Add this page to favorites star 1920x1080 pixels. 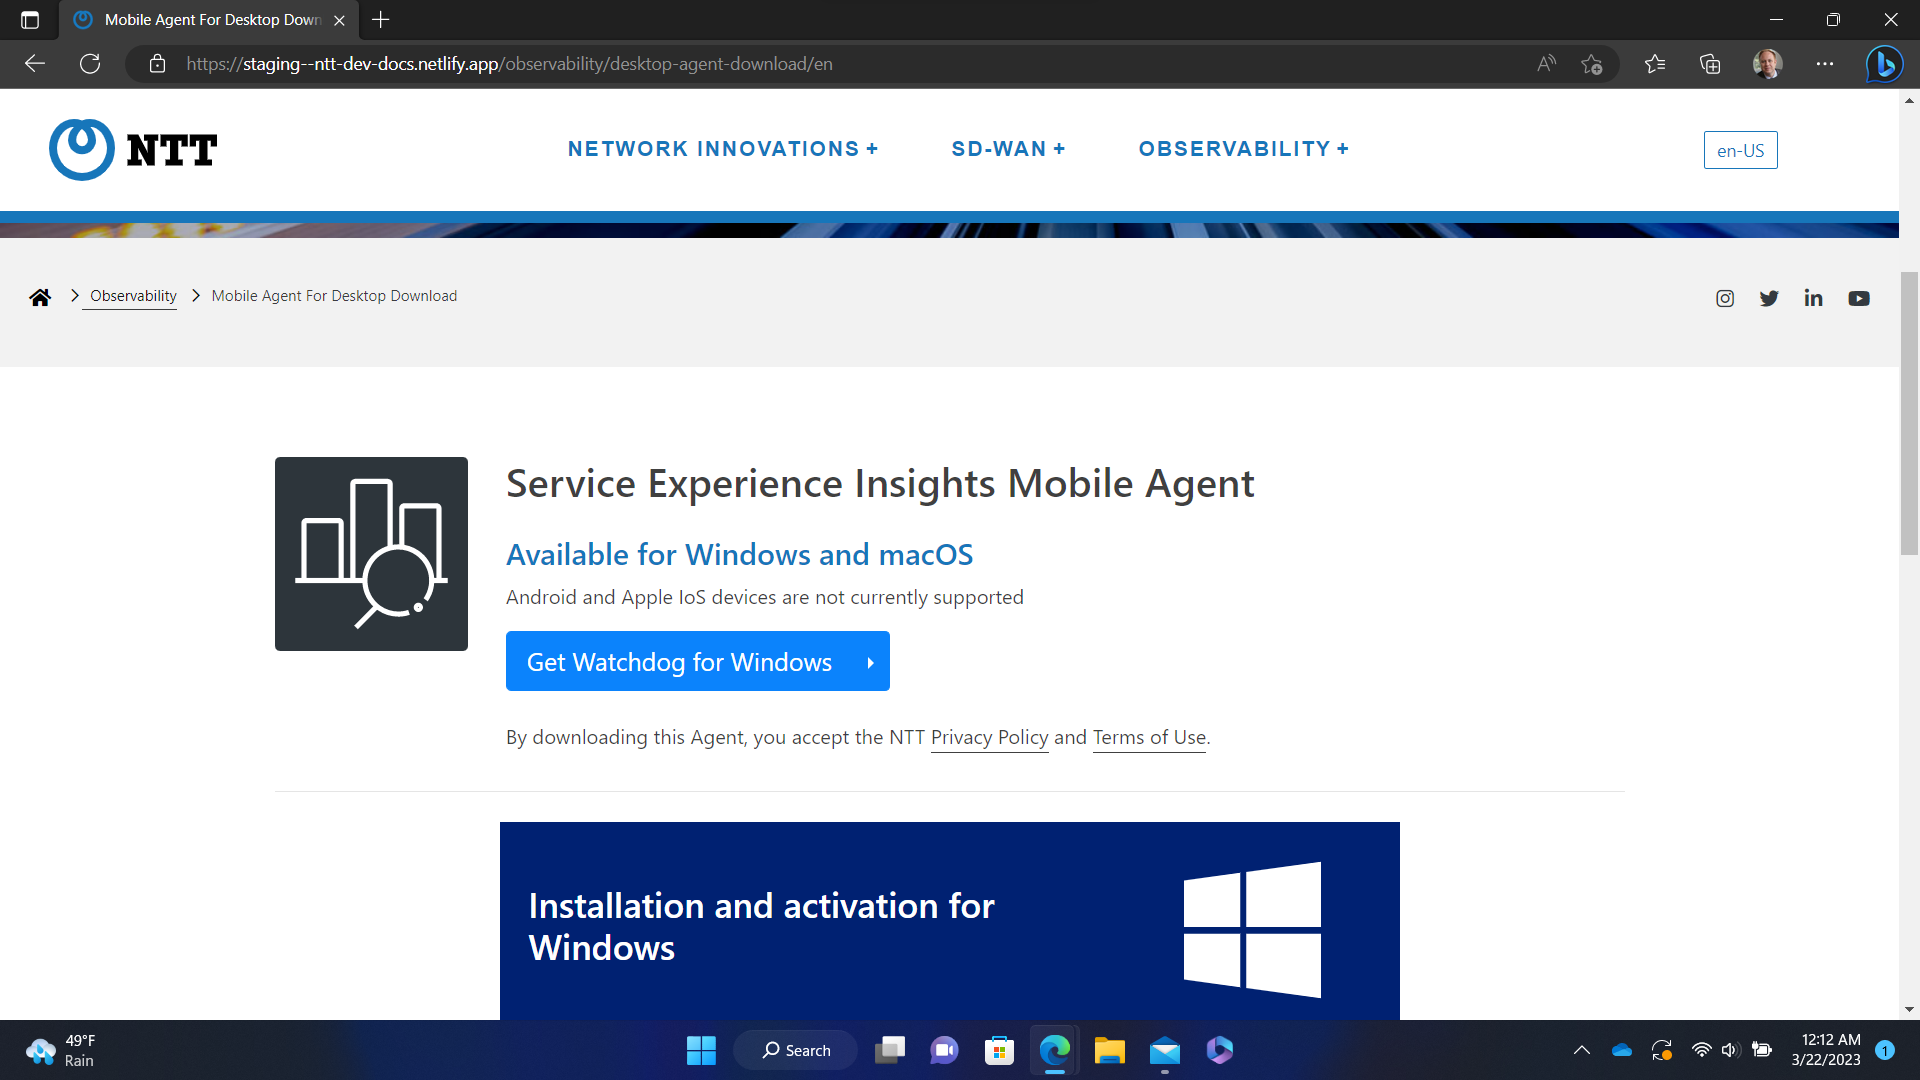click(1592, 64)
